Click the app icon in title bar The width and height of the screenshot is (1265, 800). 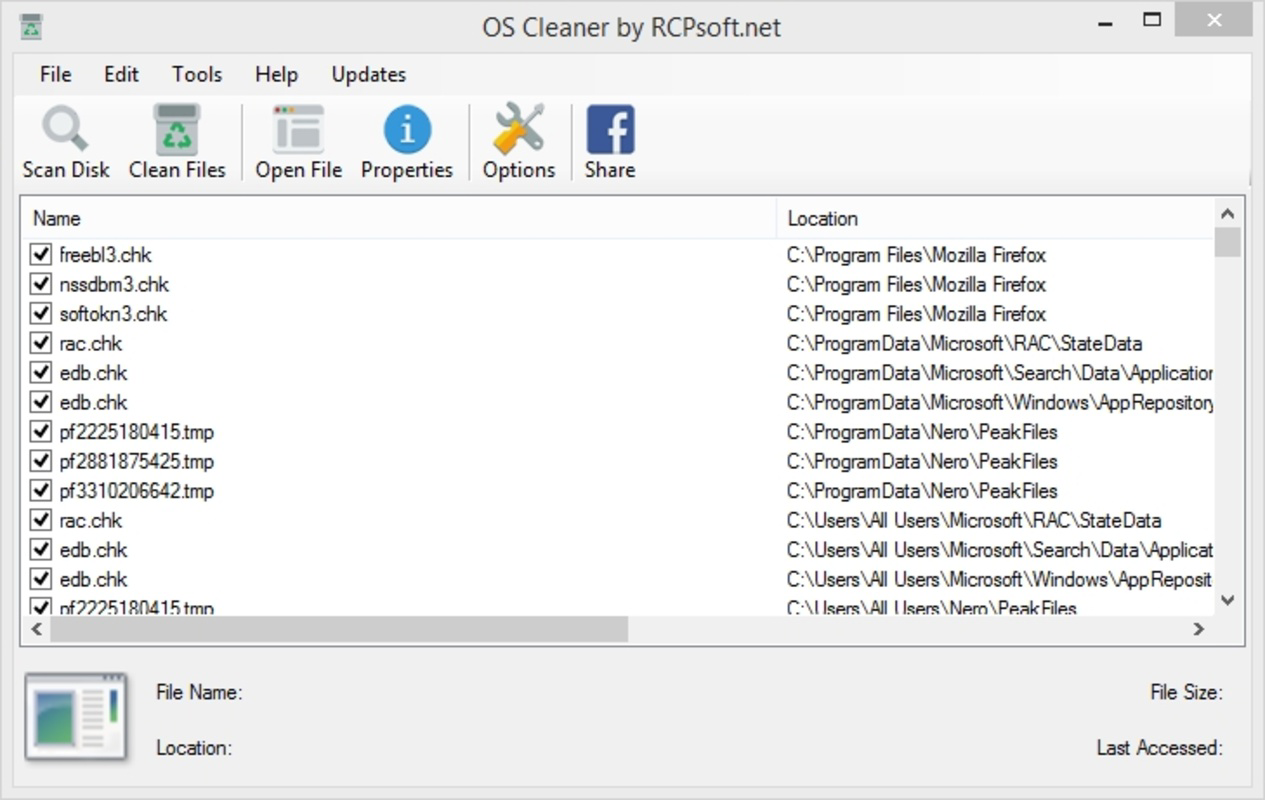31,26
